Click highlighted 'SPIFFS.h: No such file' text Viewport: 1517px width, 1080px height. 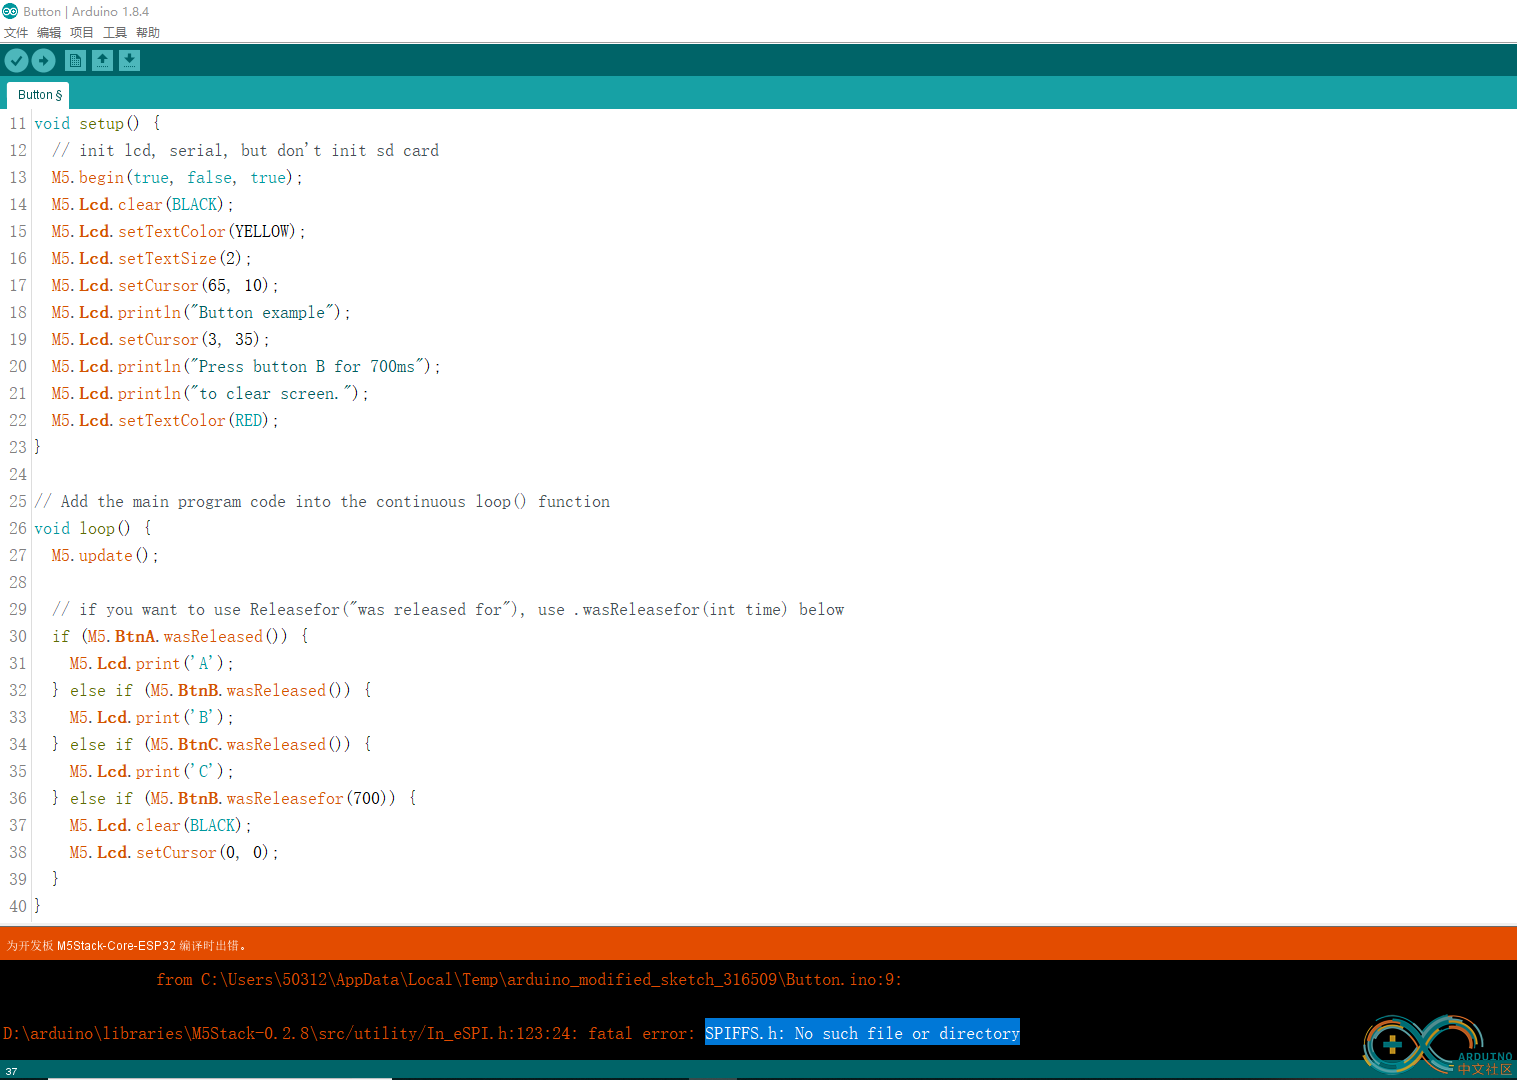pos(862,1033)
